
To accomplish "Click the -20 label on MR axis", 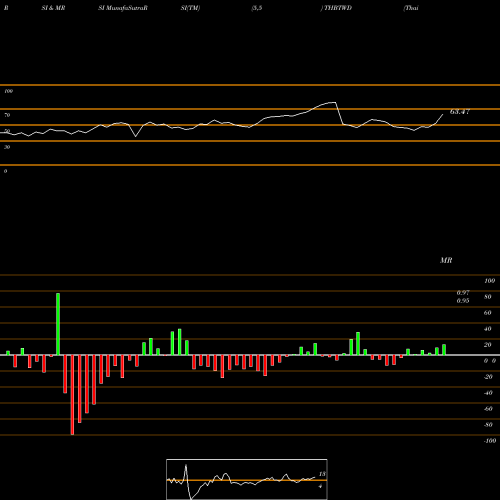I will click(488, 377).
